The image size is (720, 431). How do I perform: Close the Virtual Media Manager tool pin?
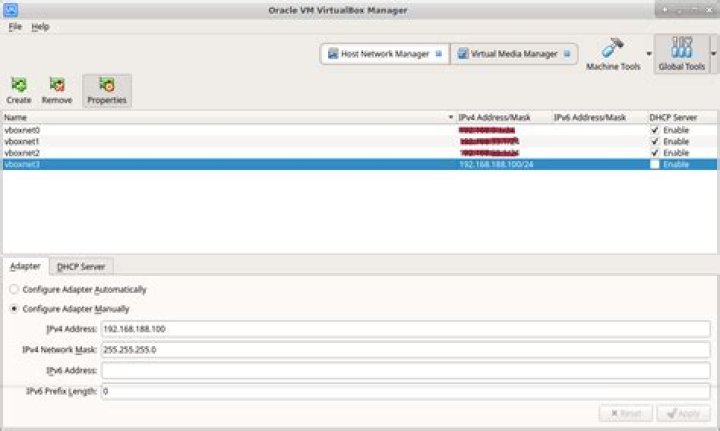point(567,54)
